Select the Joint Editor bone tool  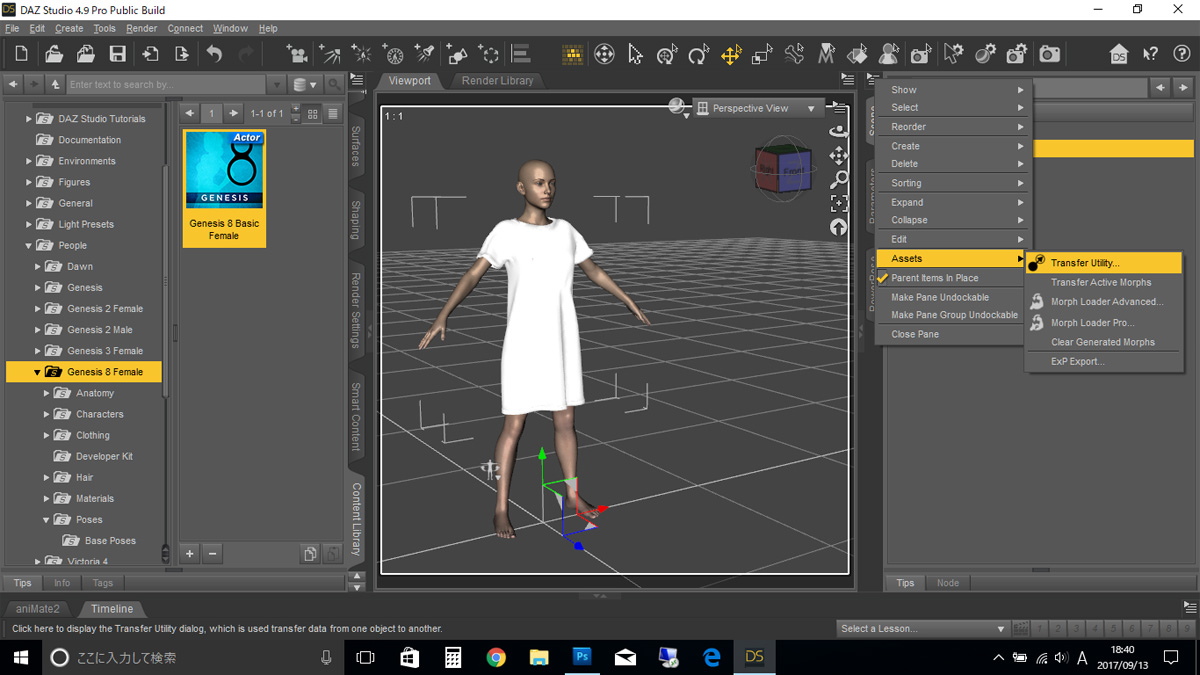(794, 54)
